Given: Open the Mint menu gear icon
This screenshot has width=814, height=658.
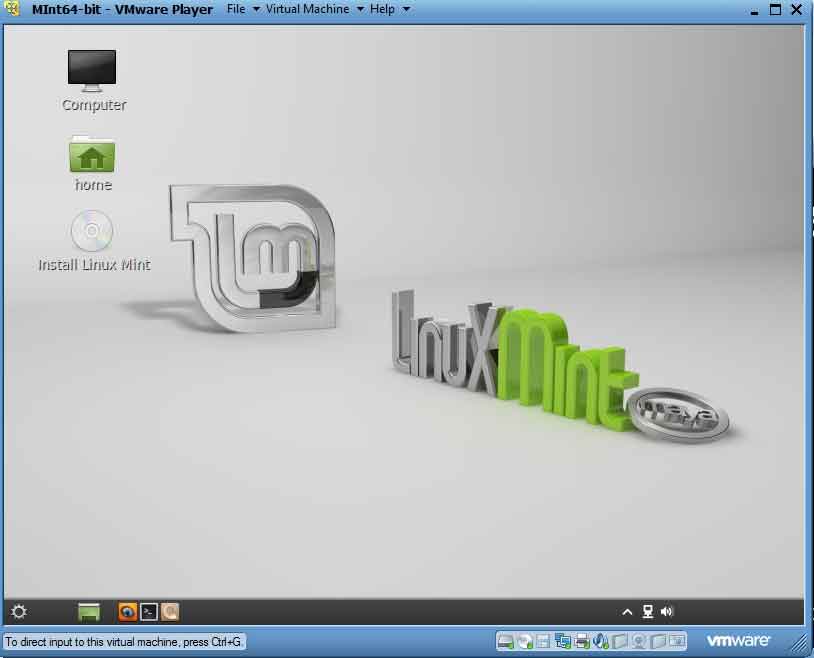Looking at the screenshot, I should [19, 612].
